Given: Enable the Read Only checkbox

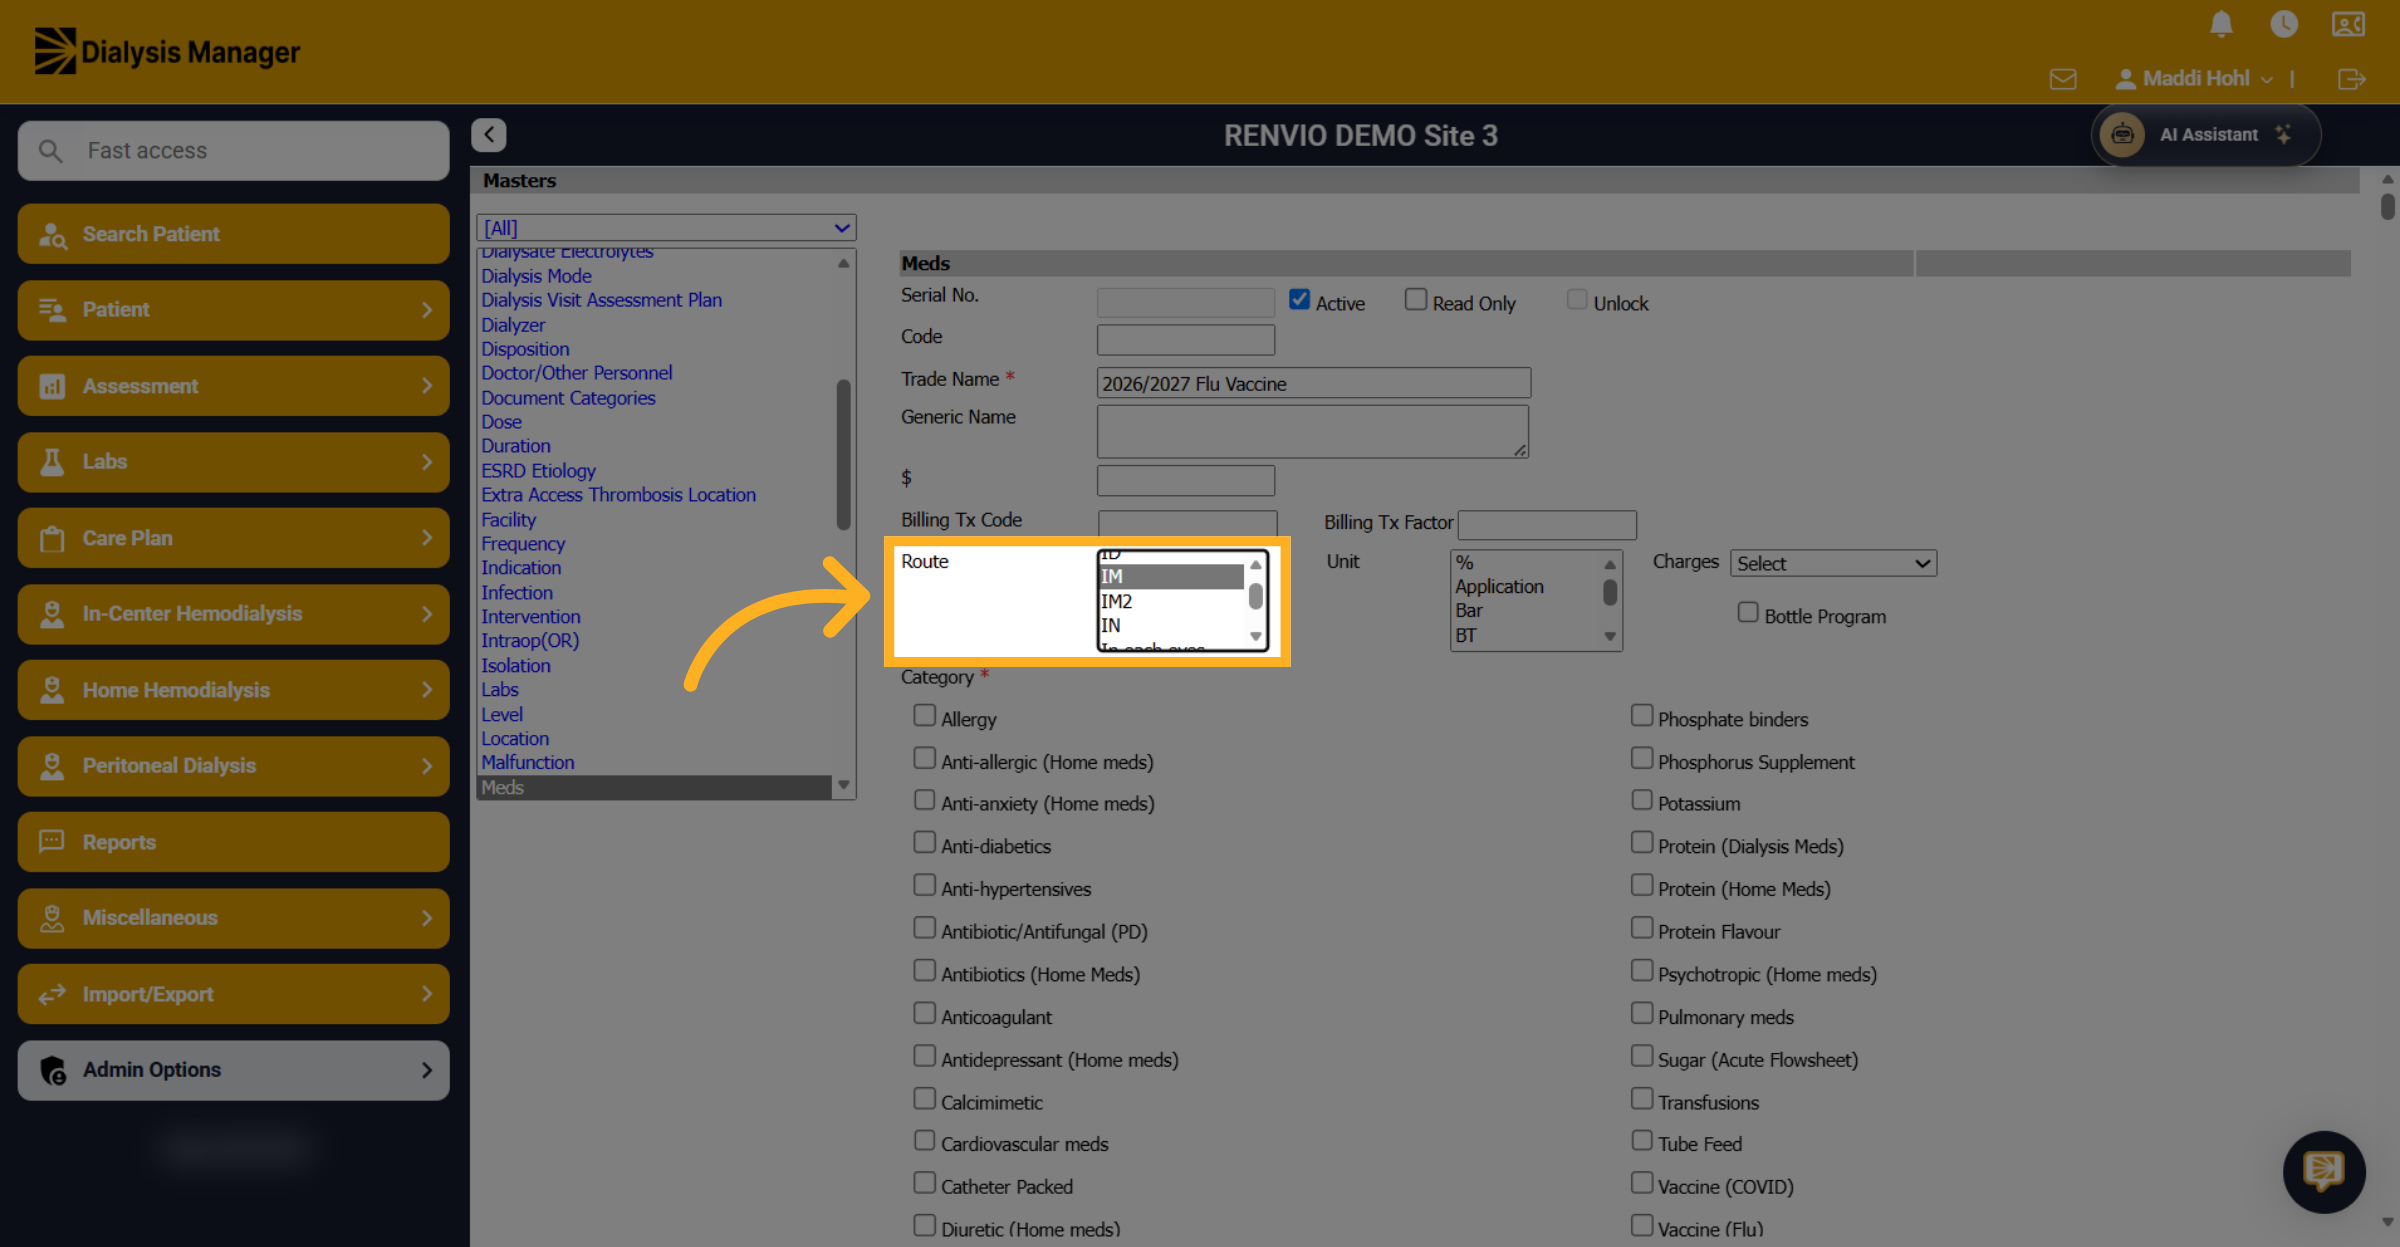Looking at the screenshot, I should 1416,300.
